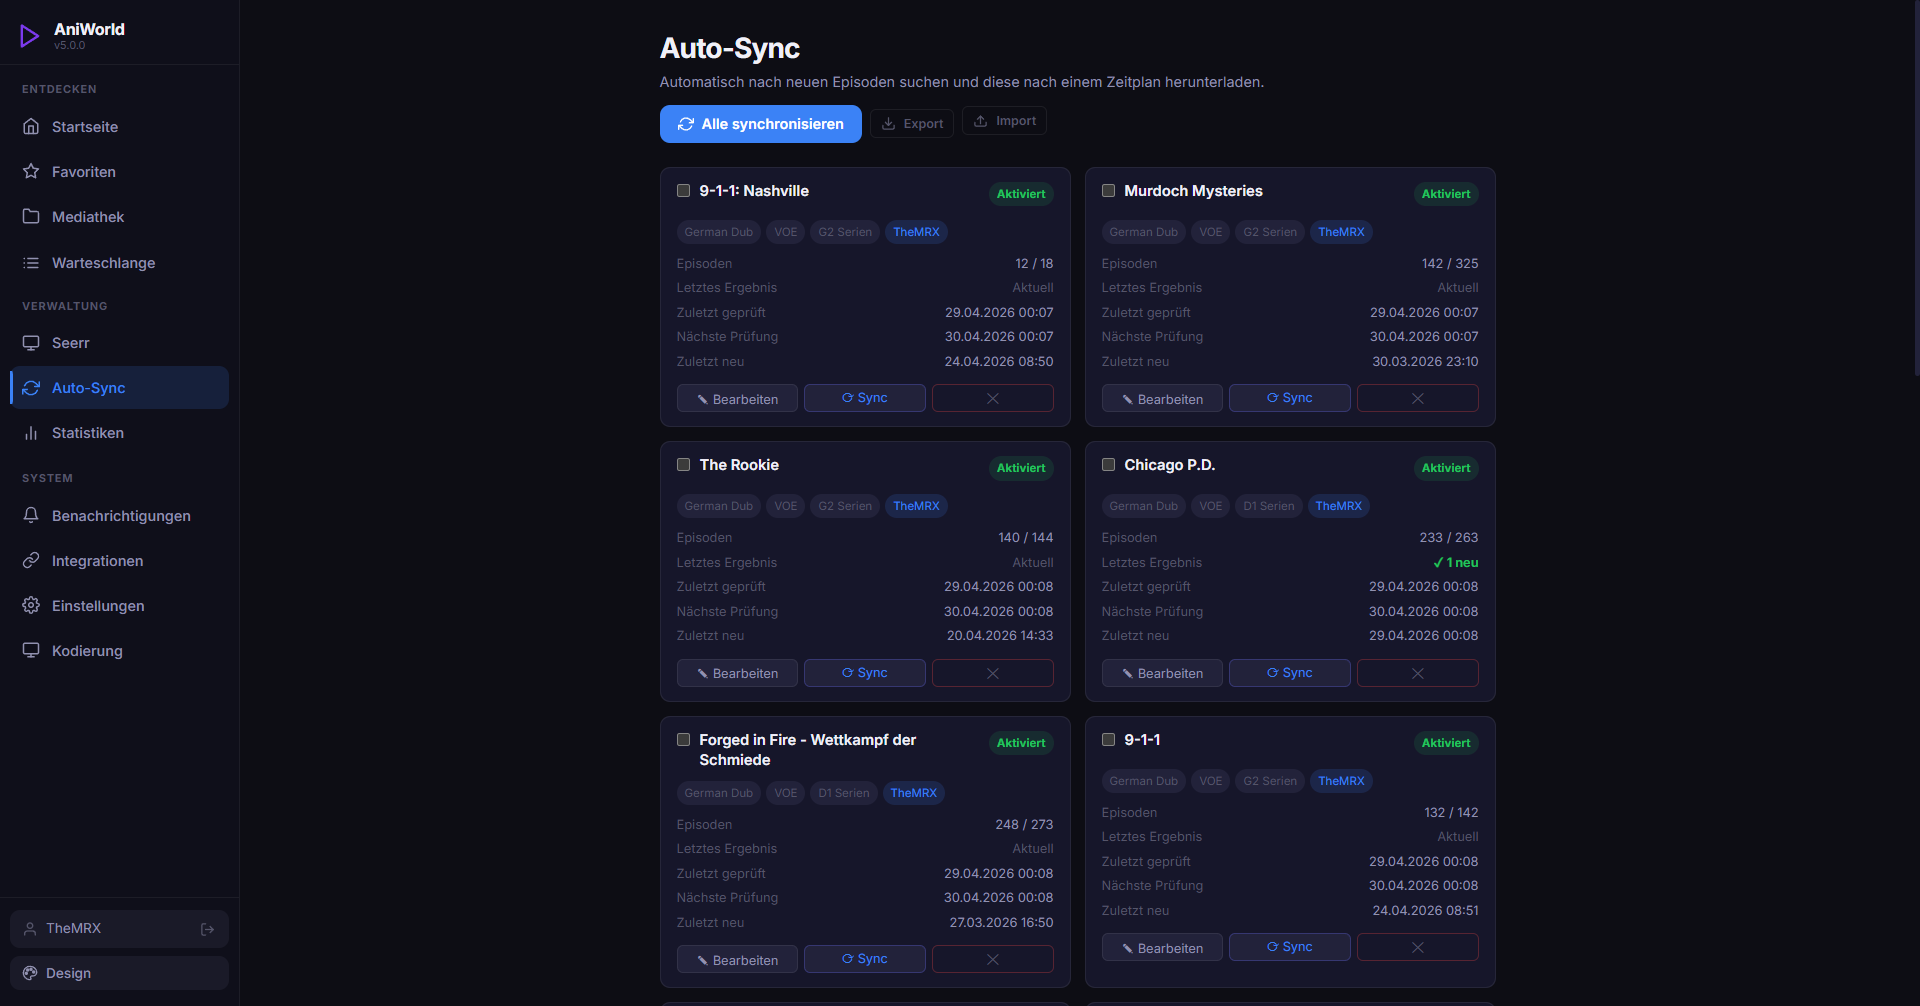
Task: Remove the 9-1-1: Nashville sync job with X
Action: point(993,398)
